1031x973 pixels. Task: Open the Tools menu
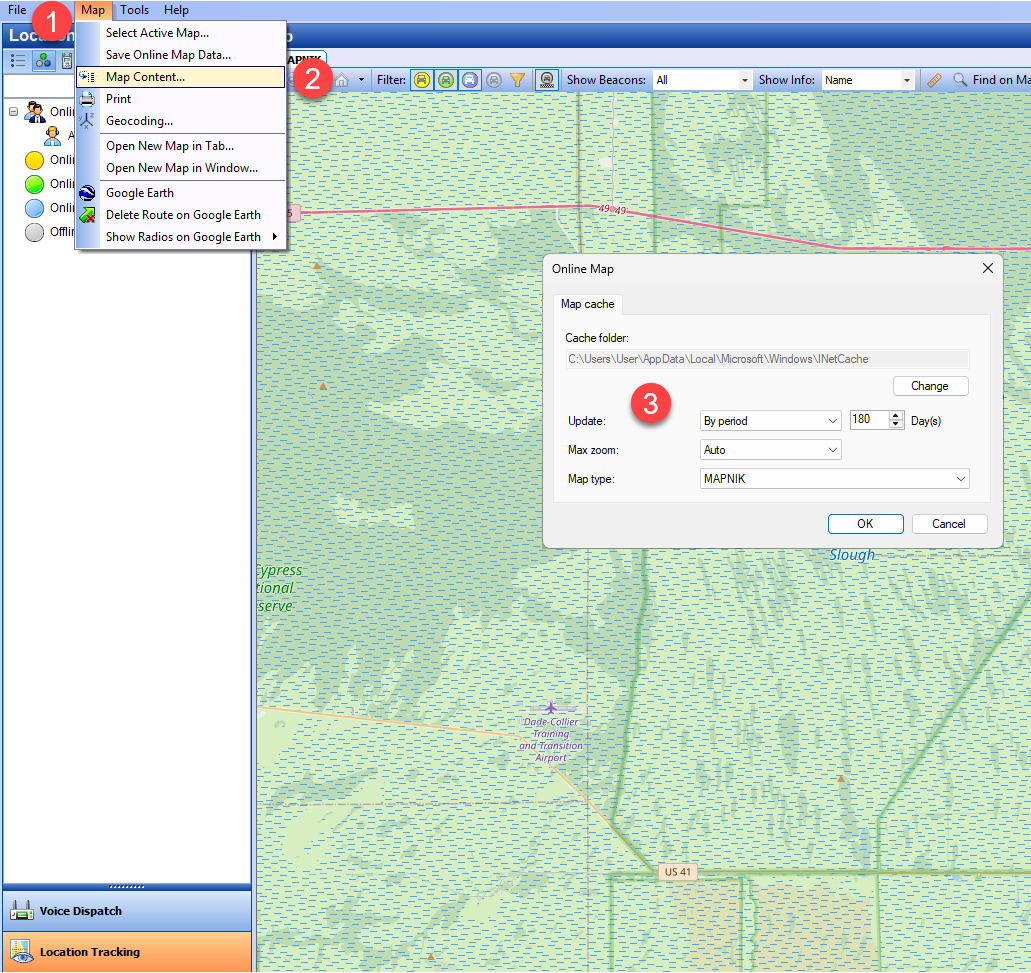pos(134,10)
